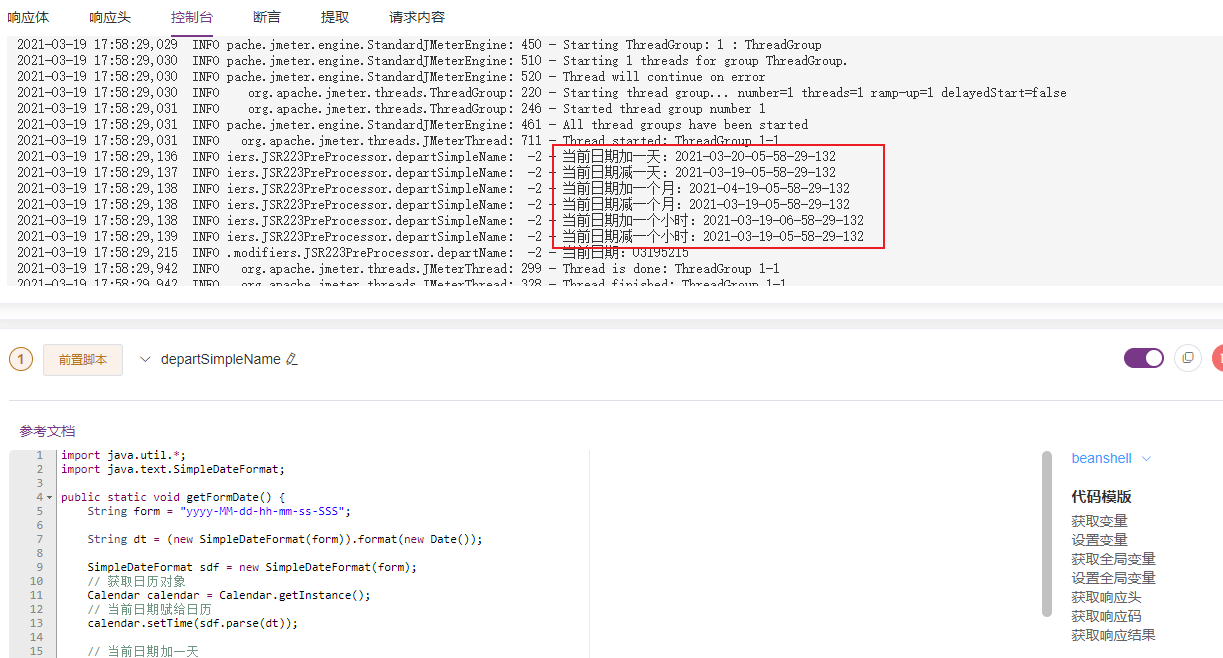Collapse code fold arrow at line 4
This screenshot has height=658, width=1223.
tap(49, 497)
